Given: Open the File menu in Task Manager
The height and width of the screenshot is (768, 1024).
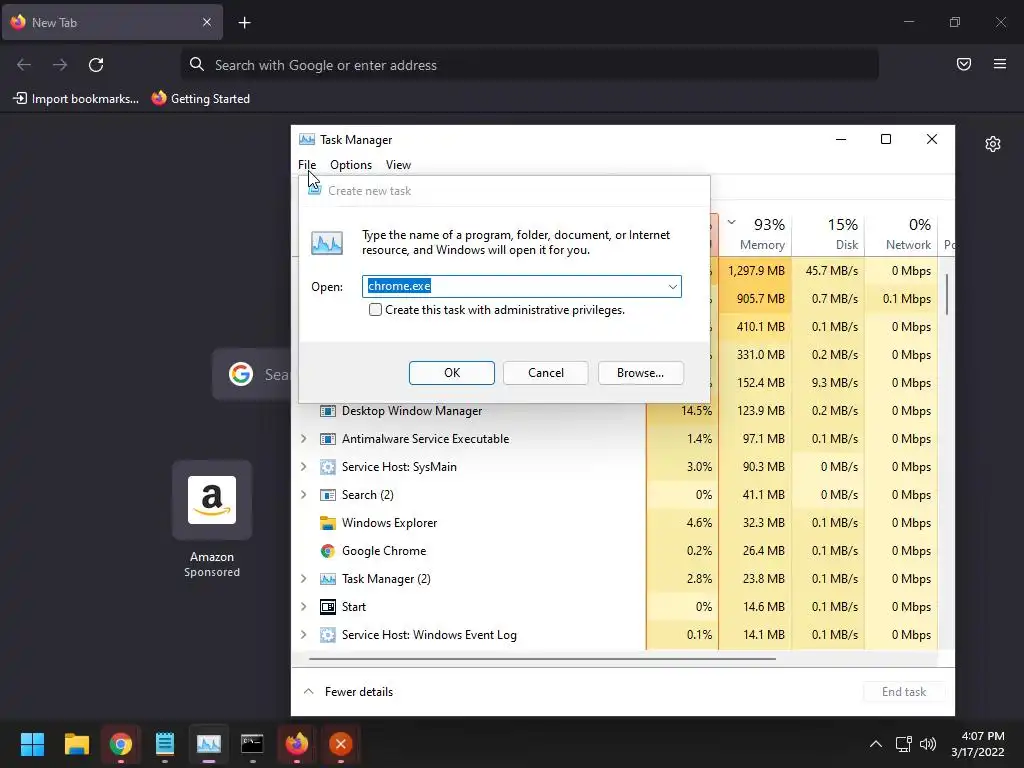Looking at the screenshot, I should click(x=307, y=165).
